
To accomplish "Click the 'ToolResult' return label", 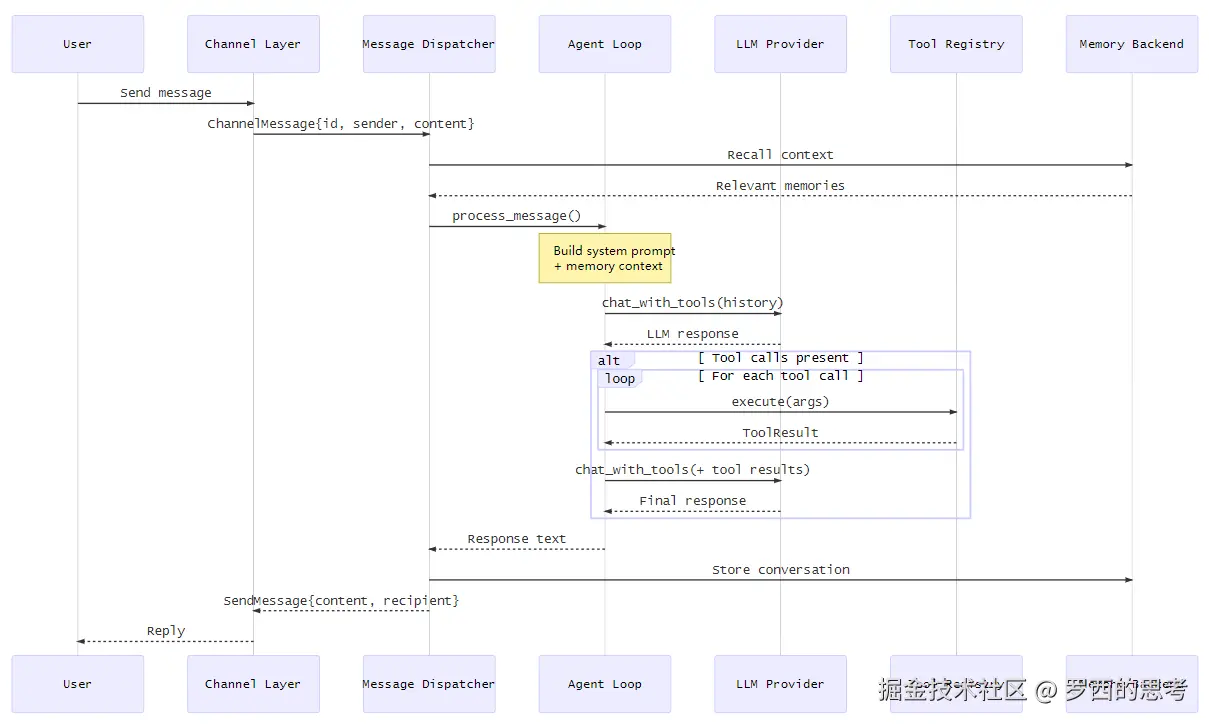I will click(x=781, y=433).
